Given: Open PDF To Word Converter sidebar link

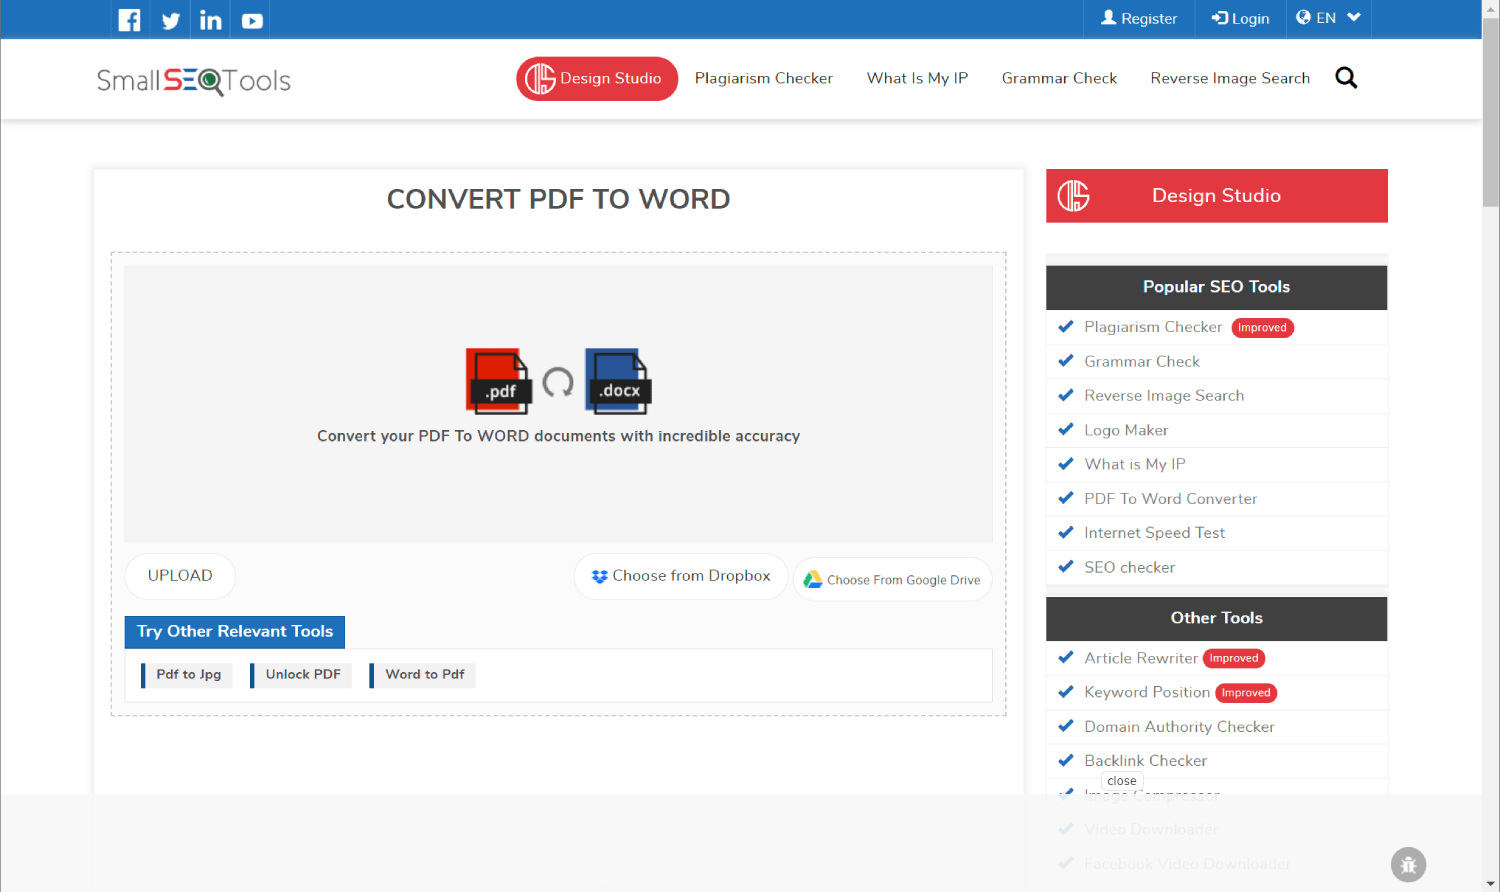Looking at the screenshot, I should (x=1171, y=499).
